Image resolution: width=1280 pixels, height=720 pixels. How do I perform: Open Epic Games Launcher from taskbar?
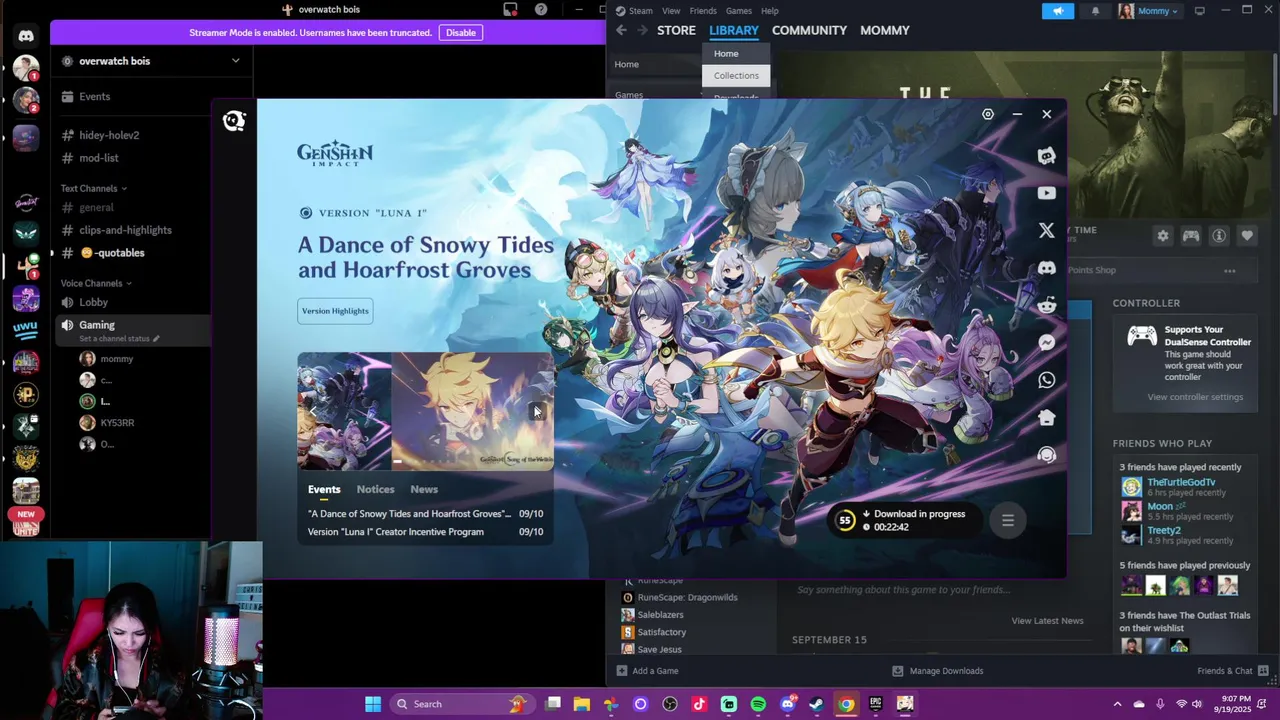[876, 704]
